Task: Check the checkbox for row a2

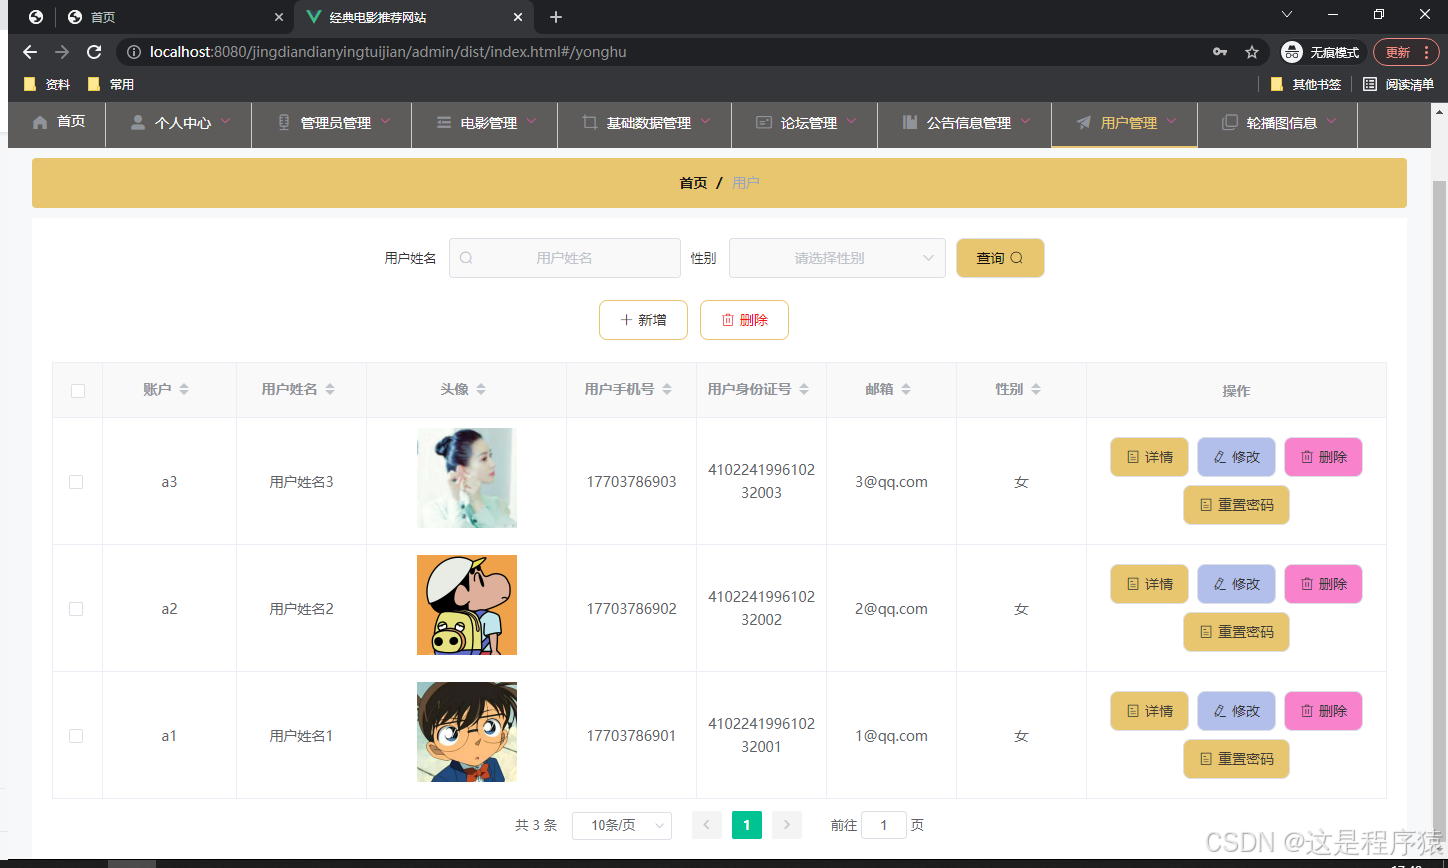Action: point(76,609)
